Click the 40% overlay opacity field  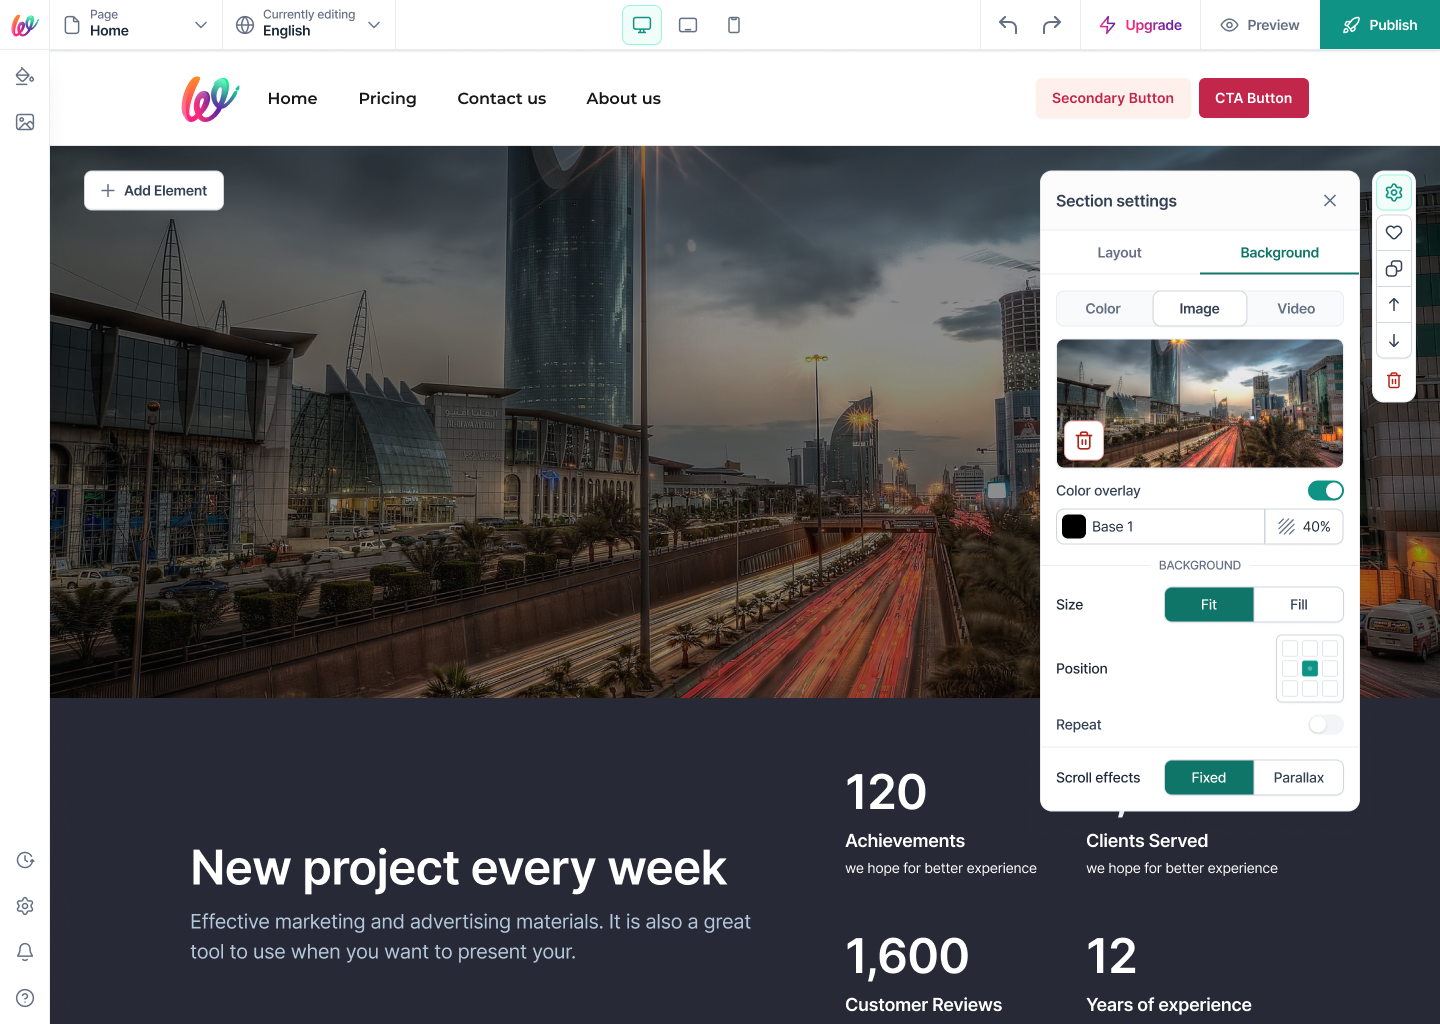1304,527
